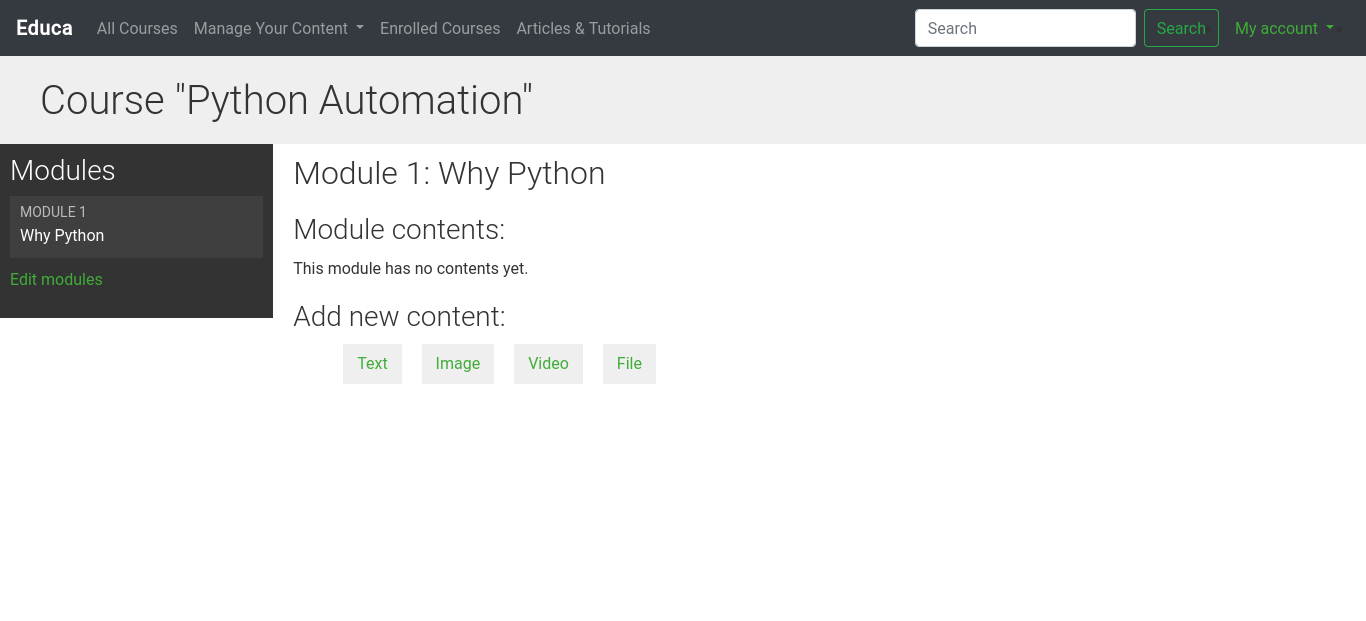Open the Educa home logo link
This screenshot has height=621, width=1366.
(x=44, y=28)
